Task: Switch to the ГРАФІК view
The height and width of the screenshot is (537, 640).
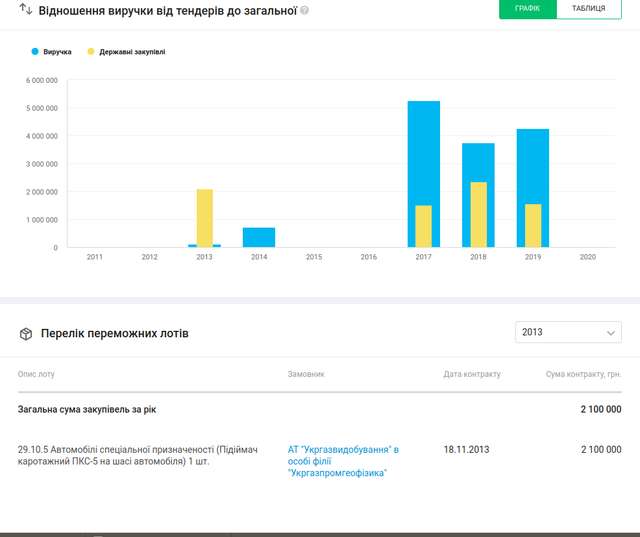Action: click(527, 9)
